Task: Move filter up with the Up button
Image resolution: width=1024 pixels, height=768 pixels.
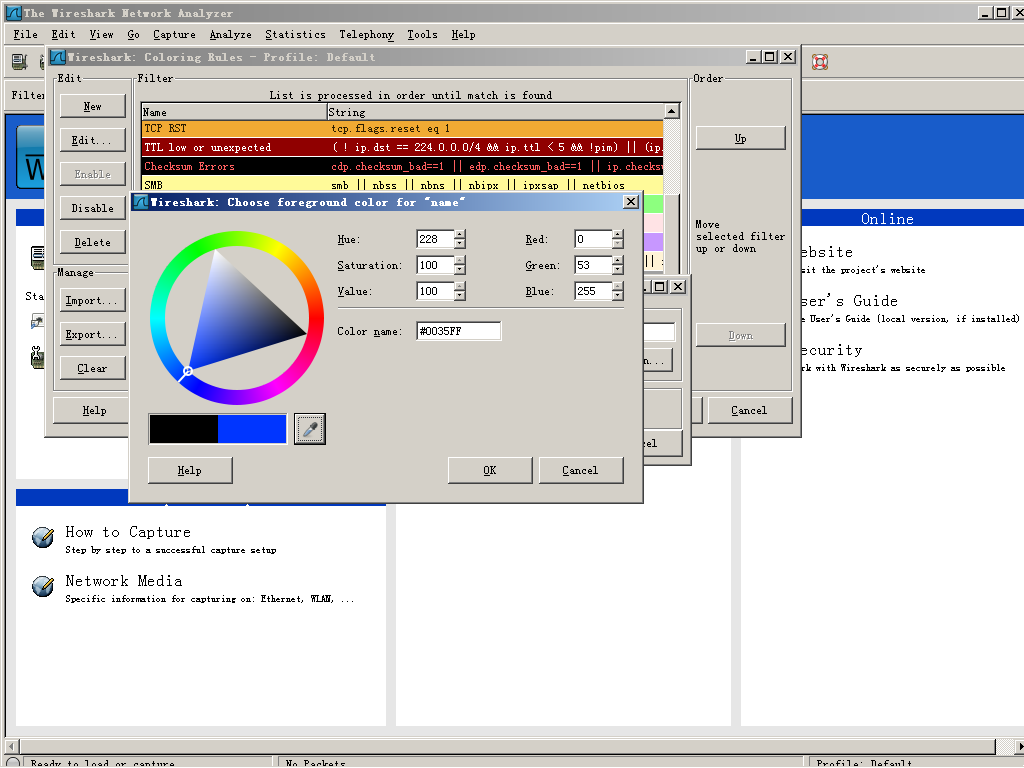Action: 741,138
